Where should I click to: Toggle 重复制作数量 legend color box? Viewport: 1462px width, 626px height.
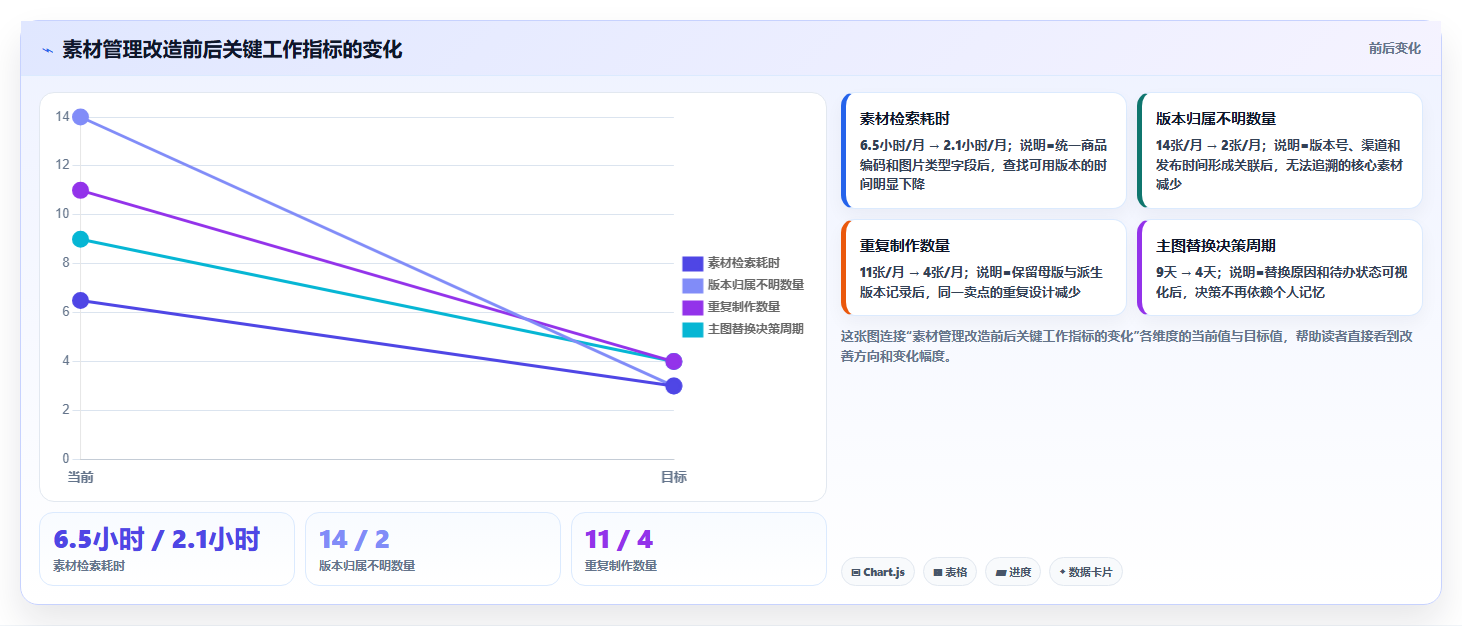(693, 307)
